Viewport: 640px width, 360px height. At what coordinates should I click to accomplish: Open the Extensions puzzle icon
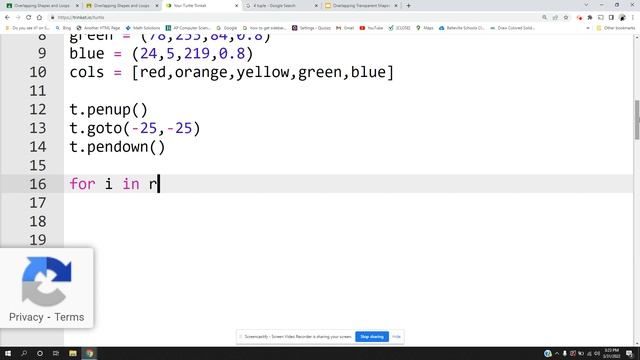pyautogui.click(x=590, y=18)
